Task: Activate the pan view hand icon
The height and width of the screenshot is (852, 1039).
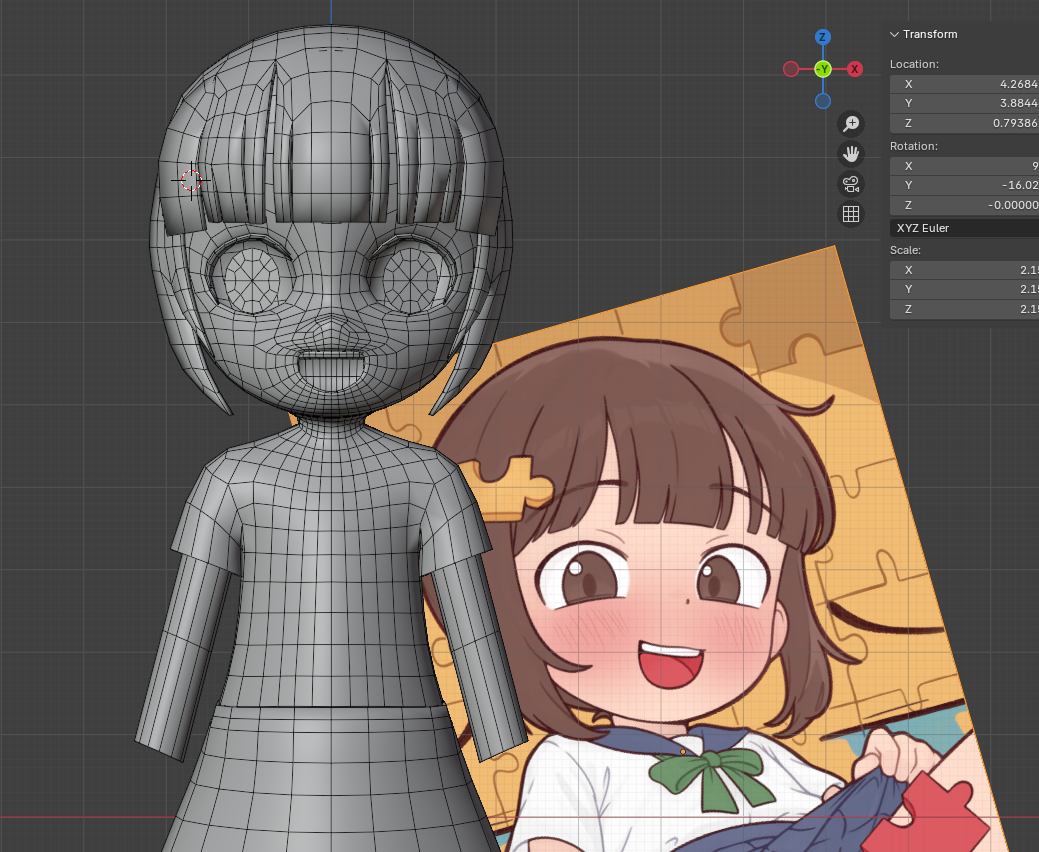Action: 851,154
